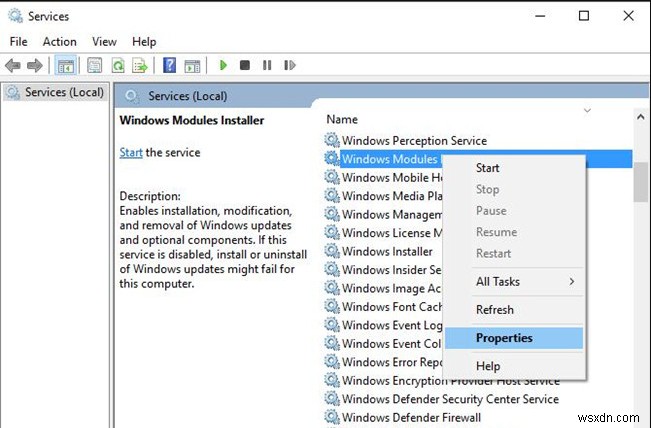This screenshot has height=428, width=651.
Task: Click the Properties sheet toolbar icon
Action: 95,66
